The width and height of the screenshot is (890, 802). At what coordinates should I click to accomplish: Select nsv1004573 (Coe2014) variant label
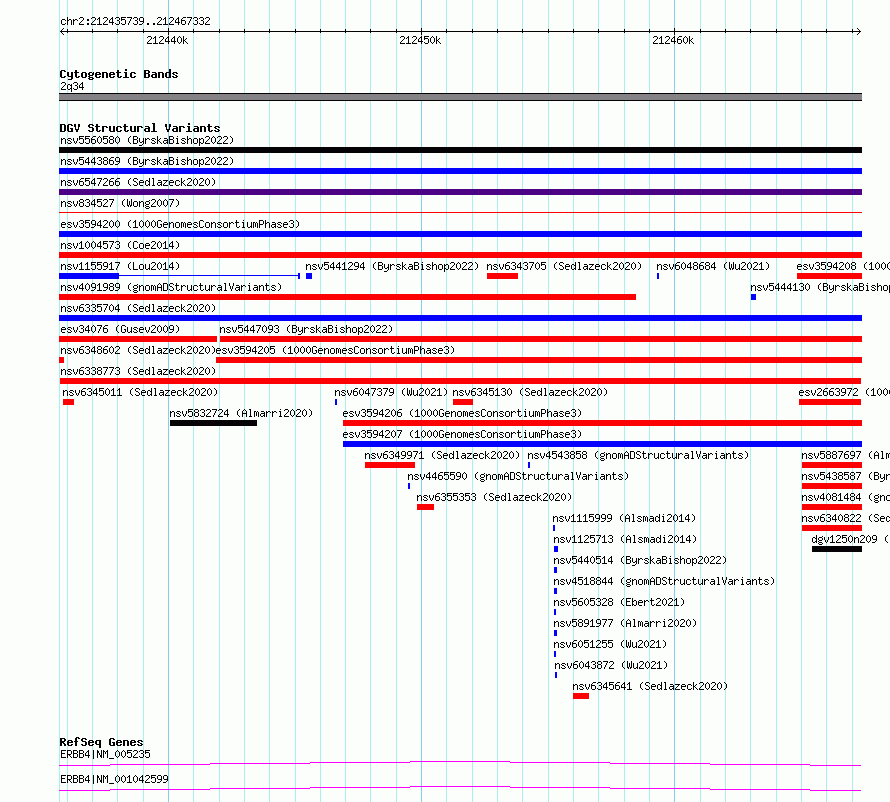[x=120, y=245]
